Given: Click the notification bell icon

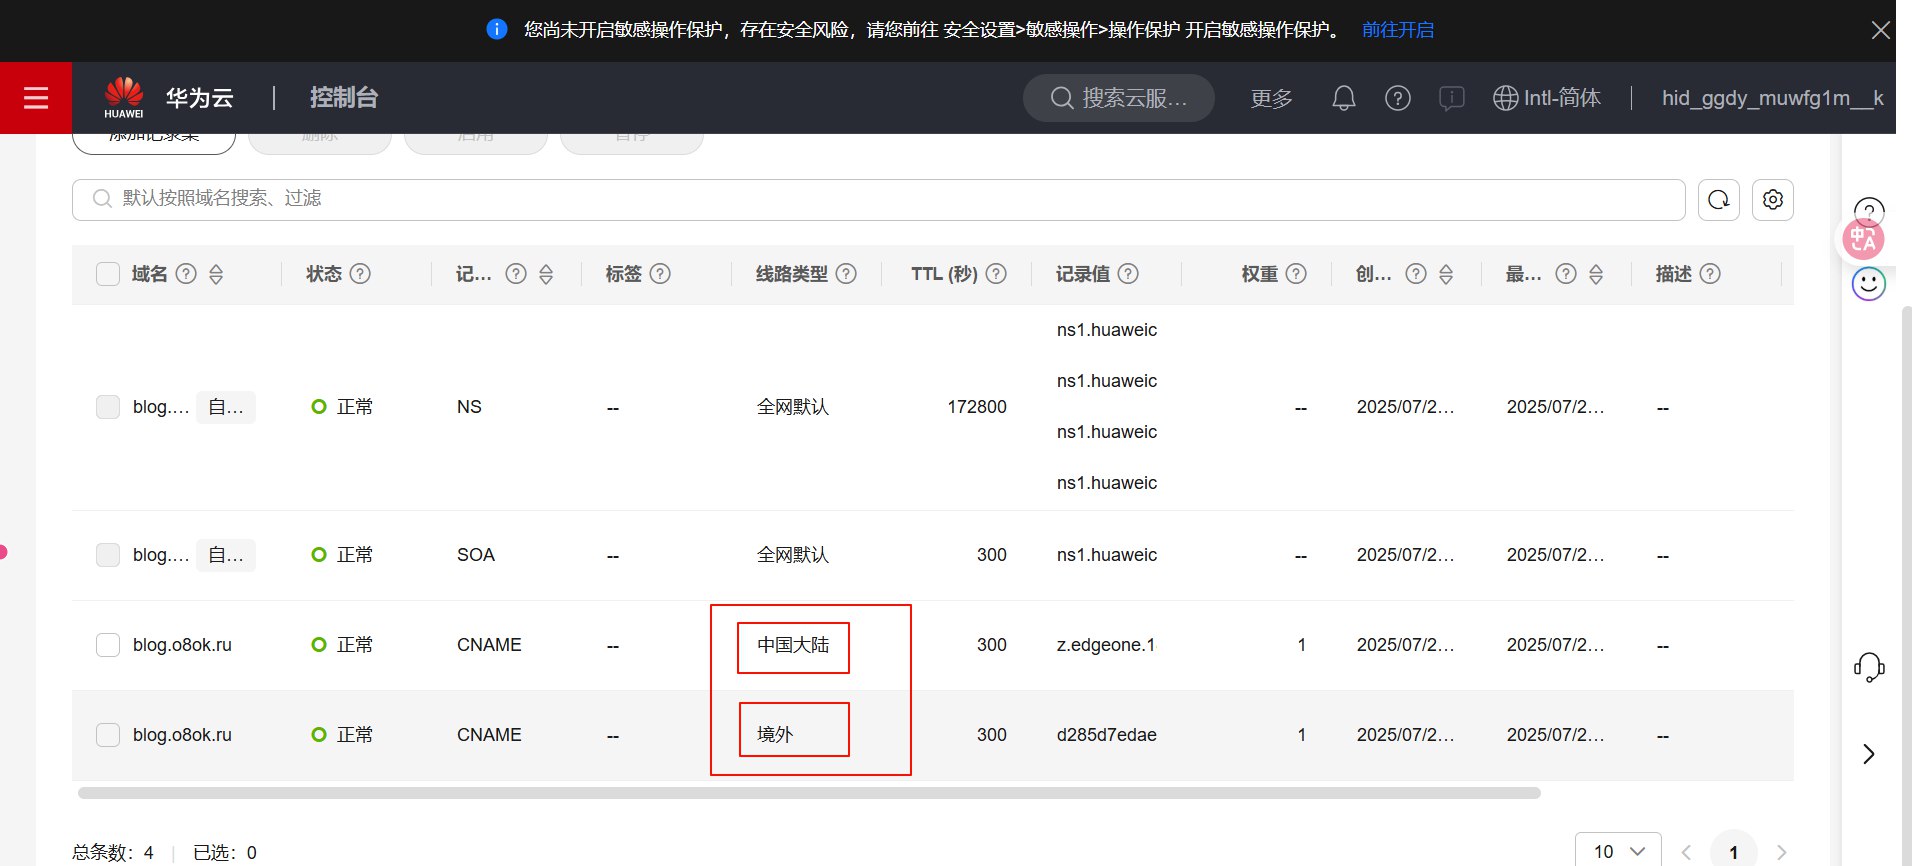Looking at the screenshot, I should click(1343, 98).
